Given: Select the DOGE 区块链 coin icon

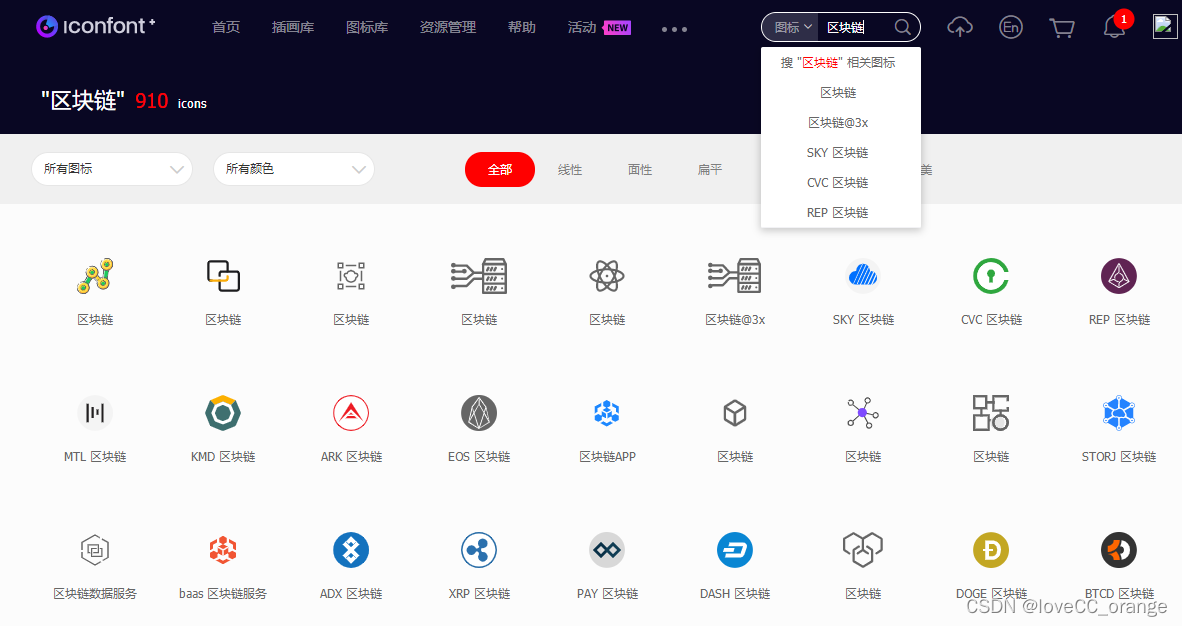Looking at the screenshot, I should tap(991, 550).
